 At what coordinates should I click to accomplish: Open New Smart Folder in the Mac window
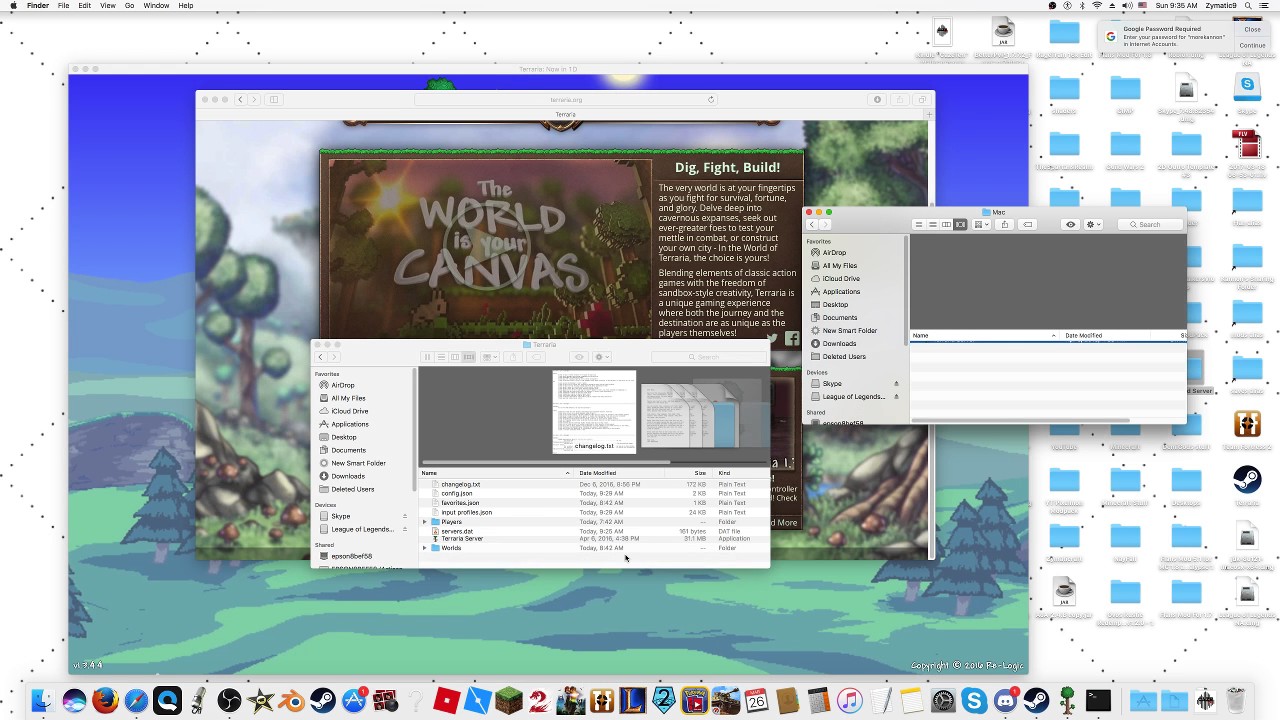[x=849, y=331]
